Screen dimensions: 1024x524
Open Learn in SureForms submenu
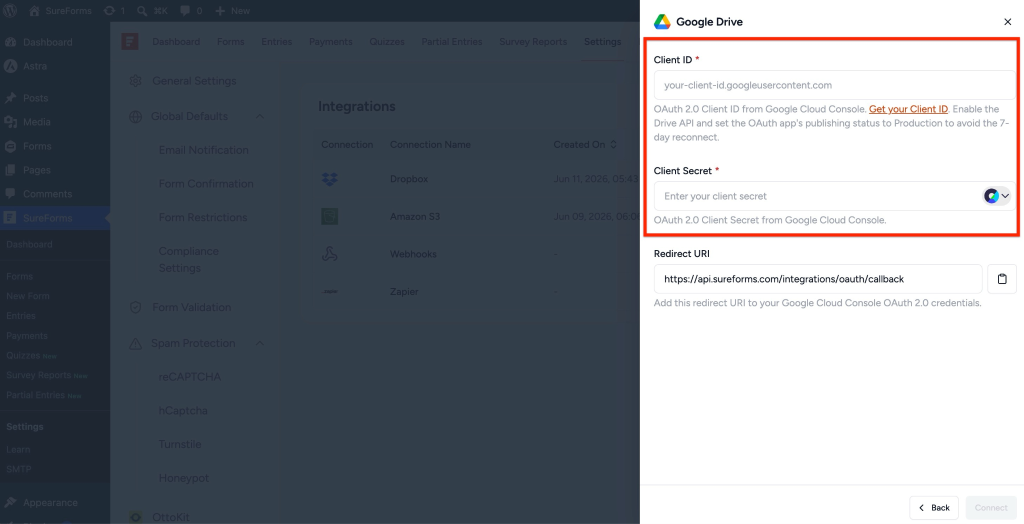[x=18, y=450]
